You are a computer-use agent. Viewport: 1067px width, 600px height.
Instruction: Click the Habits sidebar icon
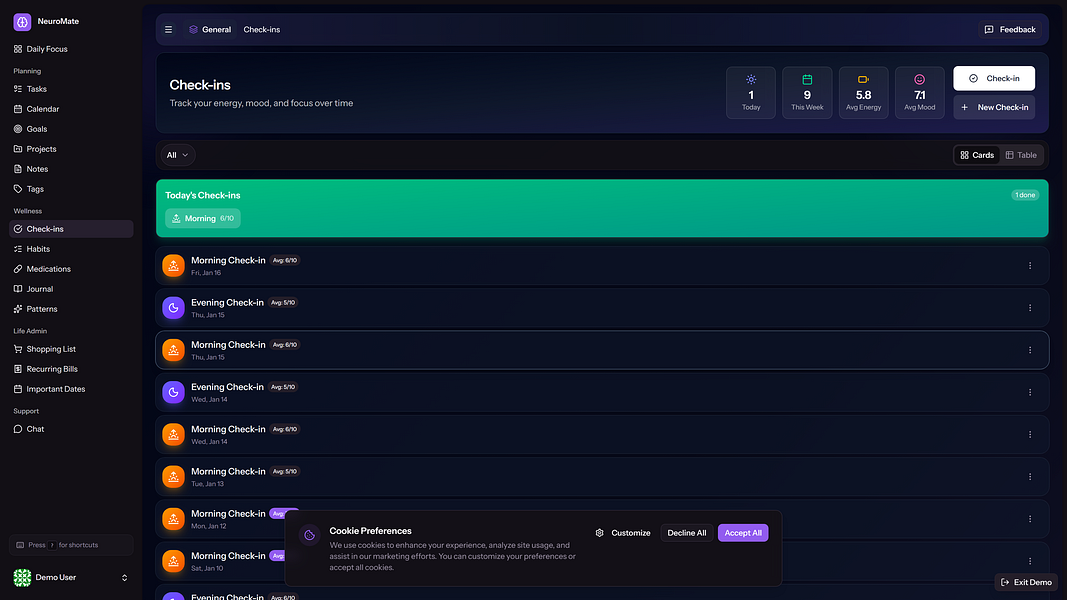click(18, 249)
